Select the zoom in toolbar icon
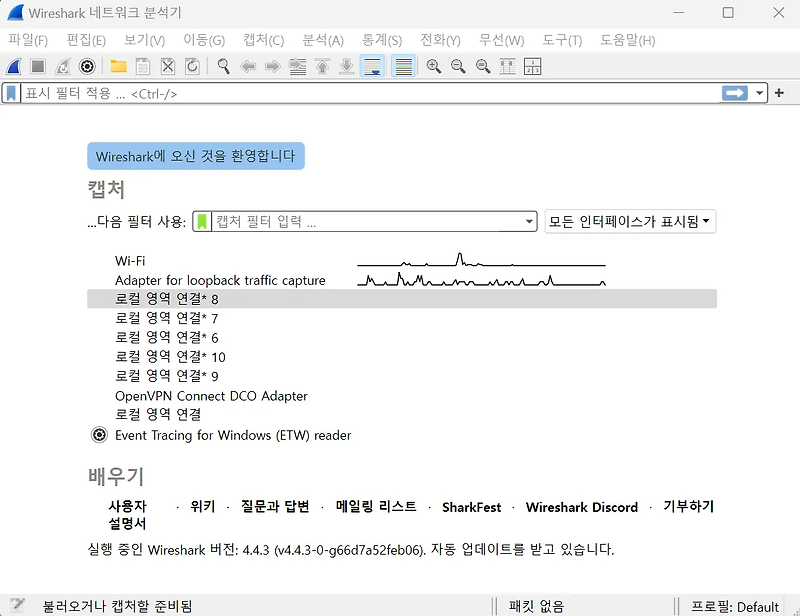 pyautogui.click(x=432, y=66)
